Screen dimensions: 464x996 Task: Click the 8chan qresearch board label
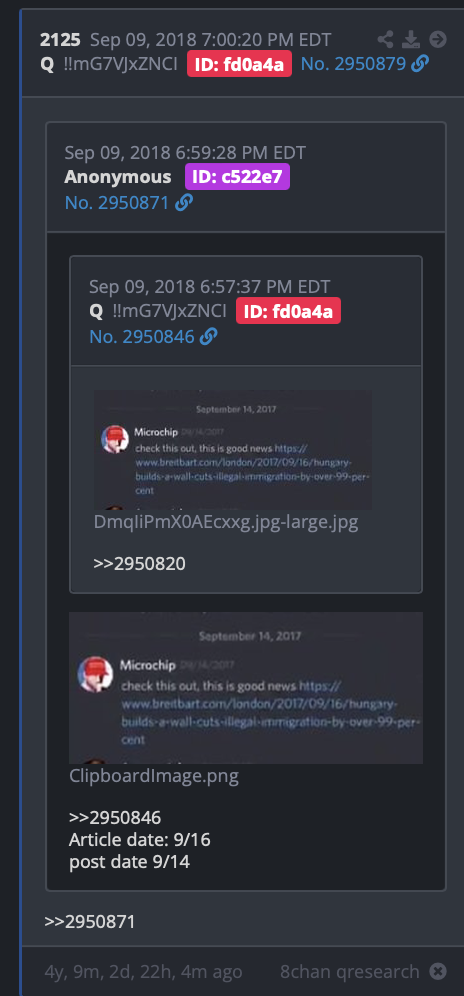click(x=350, y=971)
